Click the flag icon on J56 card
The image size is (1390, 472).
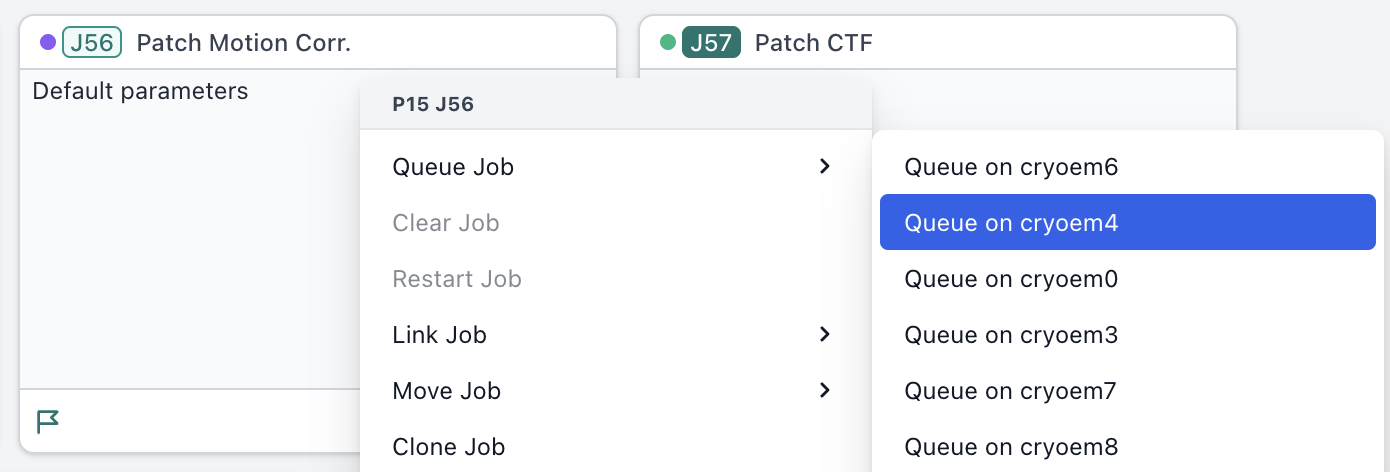tap(47, 421)
